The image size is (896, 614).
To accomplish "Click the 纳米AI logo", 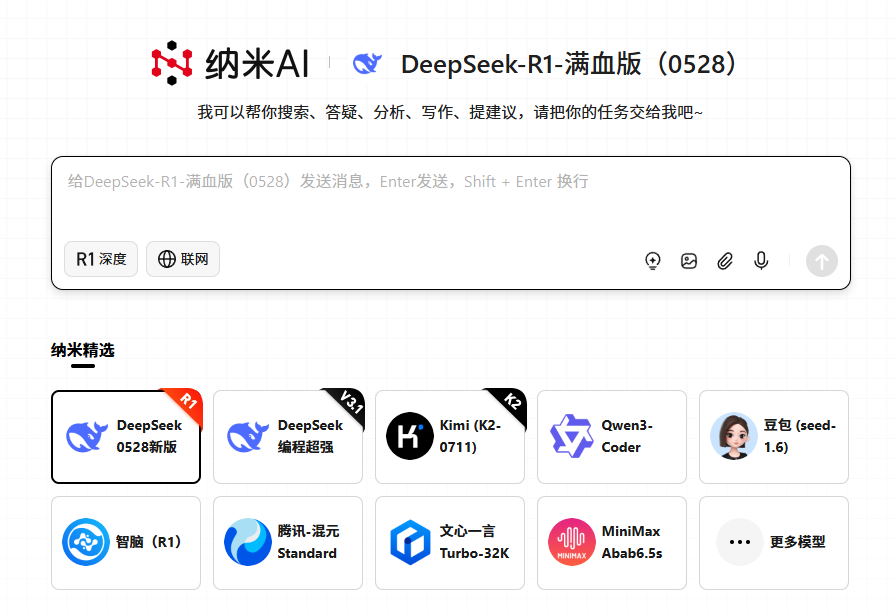I will tap(230, 63).
